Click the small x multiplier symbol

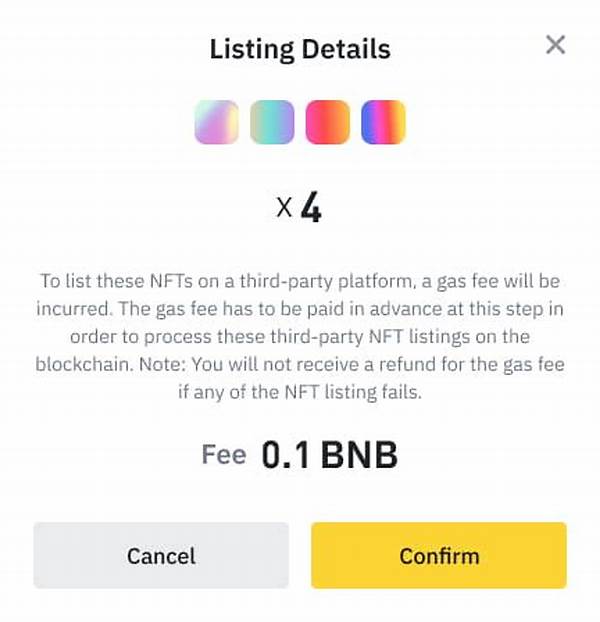(x=285, y=209)
